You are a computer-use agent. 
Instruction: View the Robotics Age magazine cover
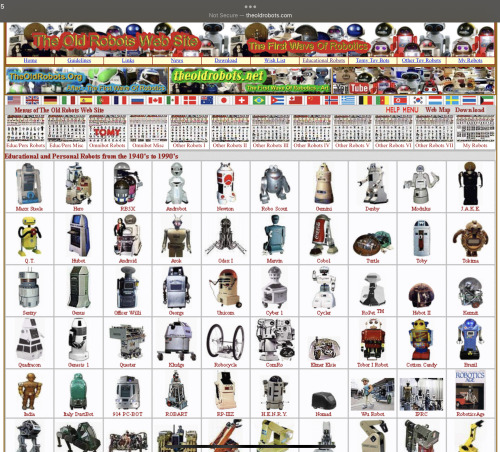click(x=470, y=390)
